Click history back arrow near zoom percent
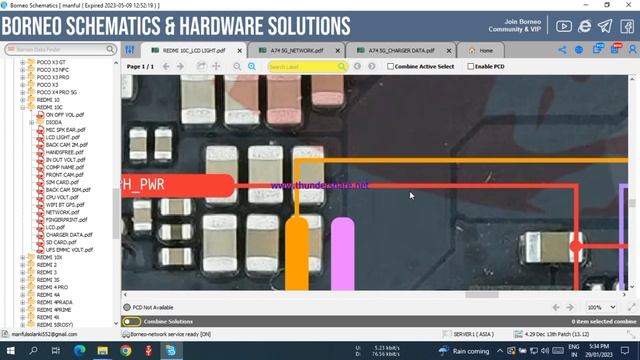640x360 pixels. (x=556, y=307)
